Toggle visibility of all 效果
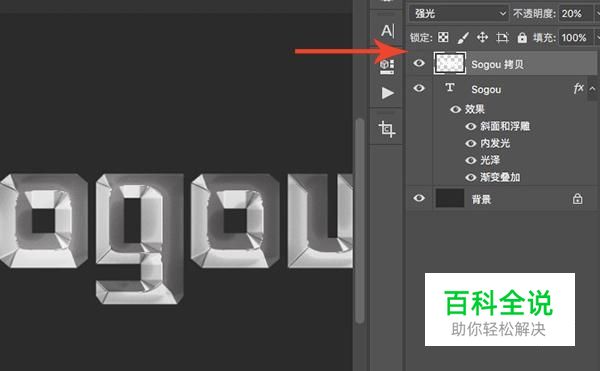 [x=455, y=109]
